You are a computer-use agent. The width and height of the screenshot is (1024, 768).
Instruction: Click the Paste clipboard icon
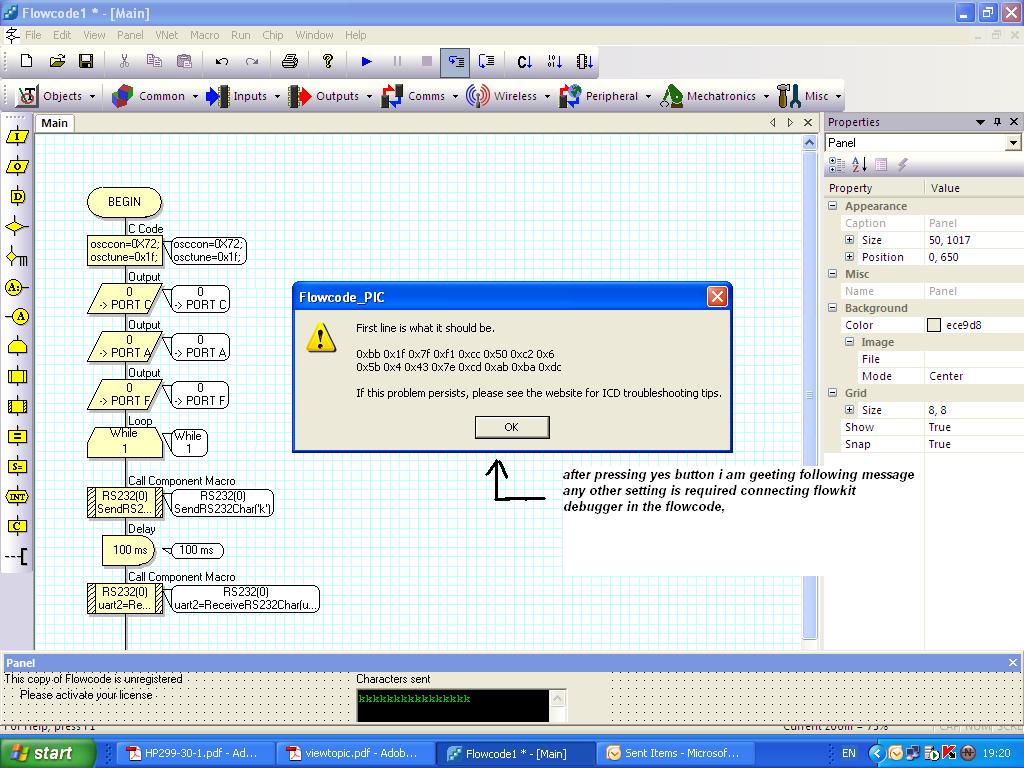tap(184, 61)
